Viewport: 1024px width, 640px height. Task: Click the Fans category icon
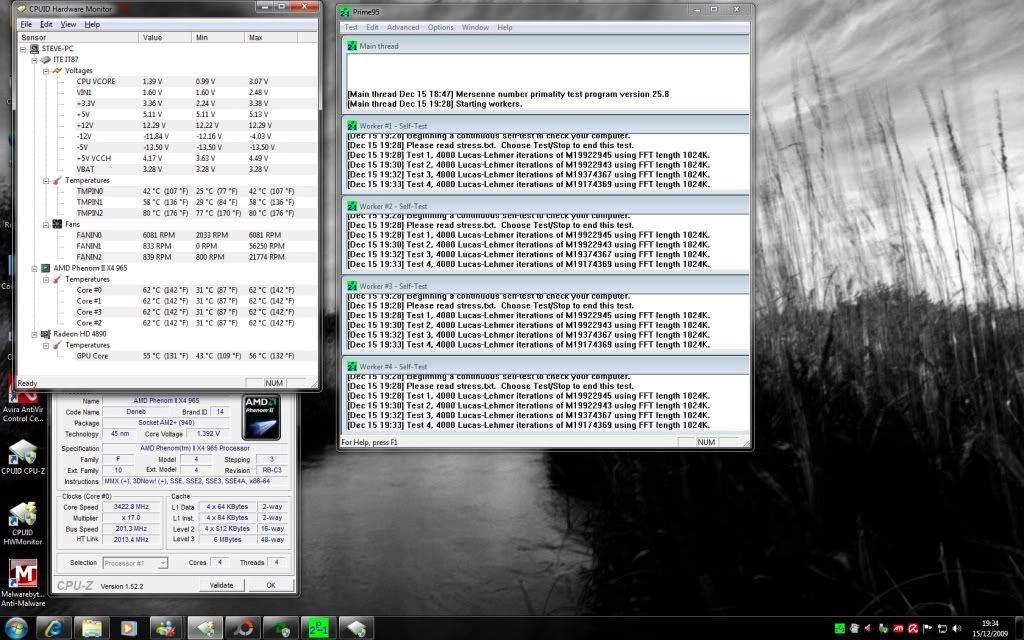click(x=57, y=224)
